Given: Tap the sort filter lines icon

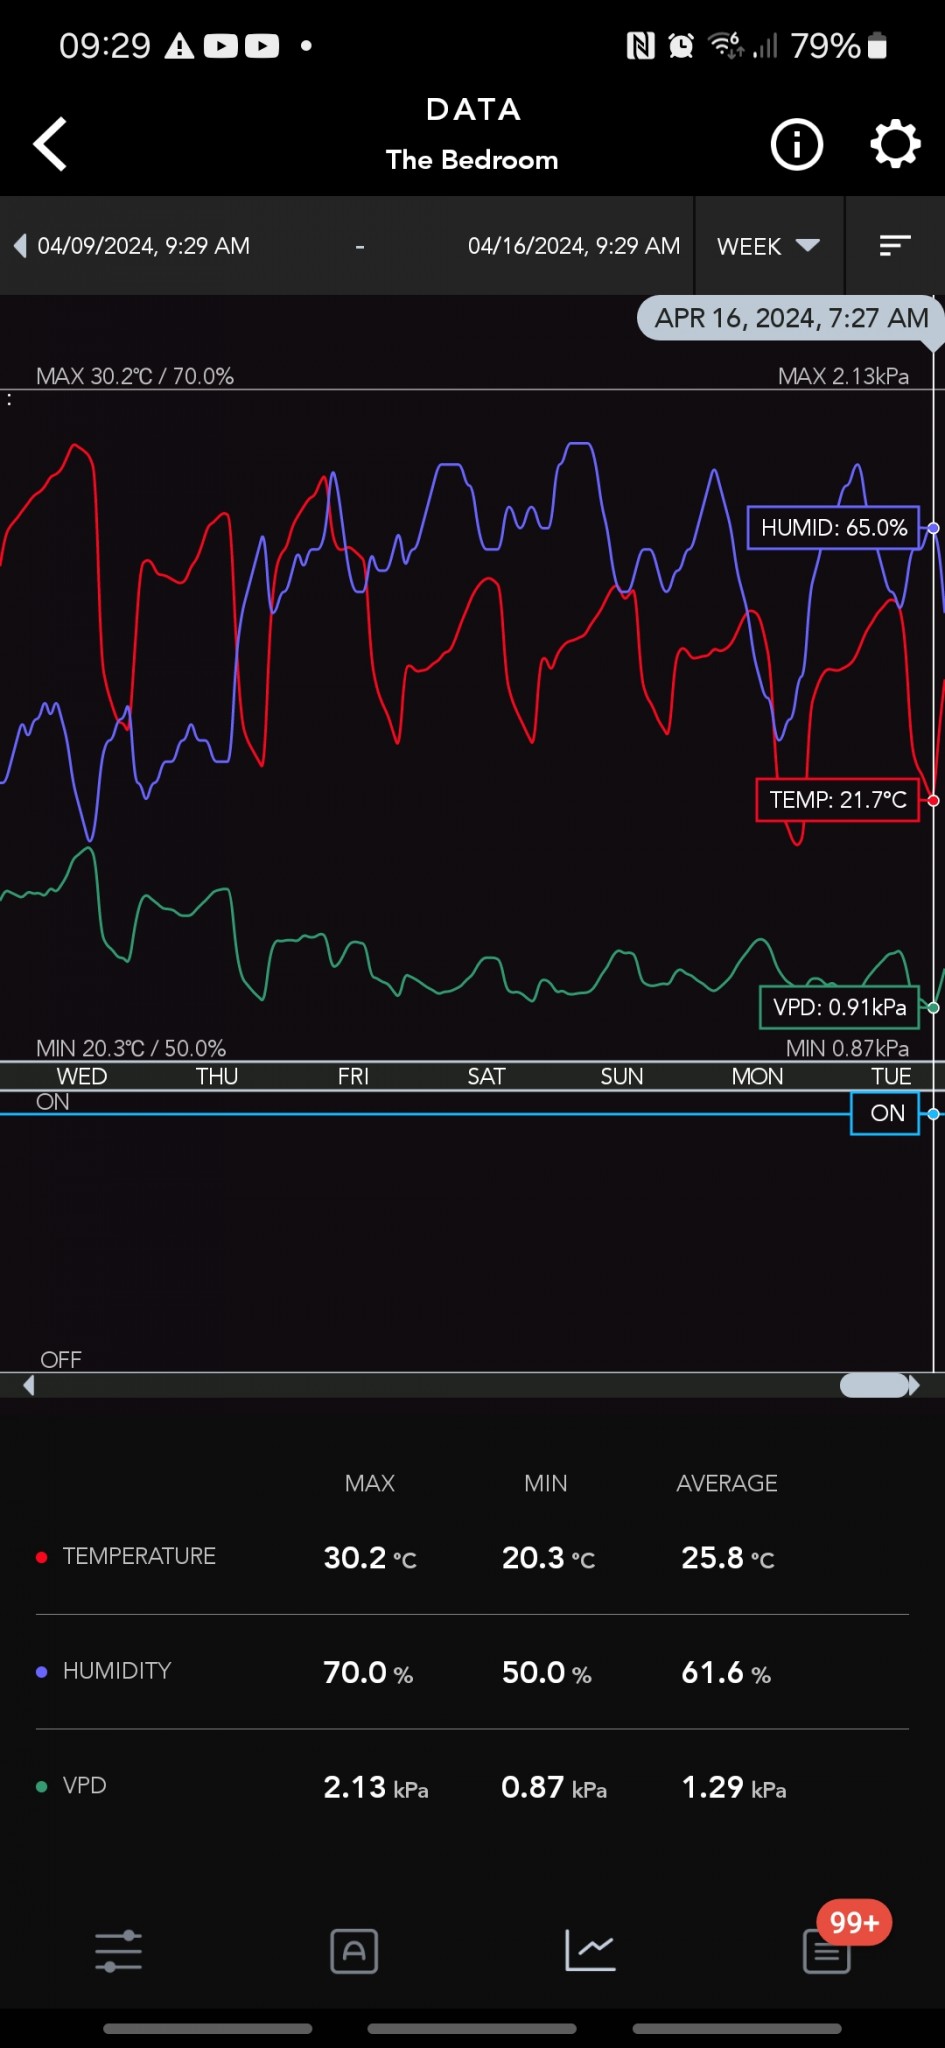Looking at the screenshot, I should (x=894, y=246).
